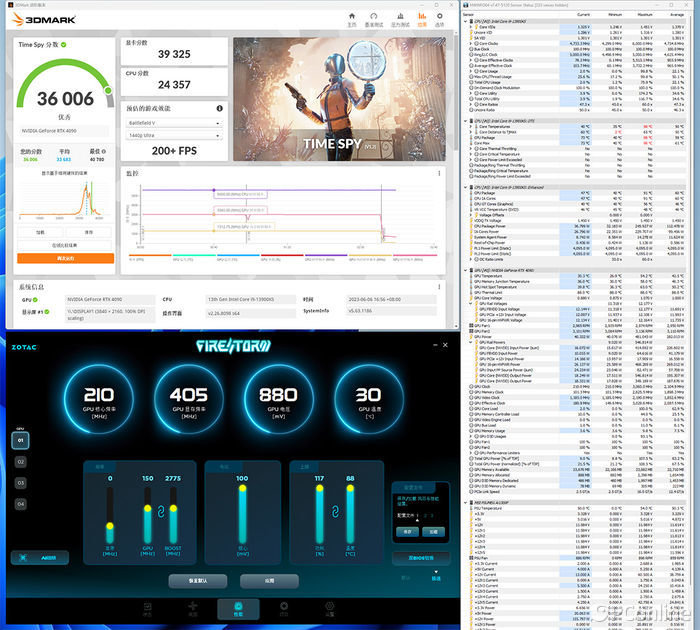700x630 pixels.
Task: Open the orange Results chart icon
Action: coord(422,19)
